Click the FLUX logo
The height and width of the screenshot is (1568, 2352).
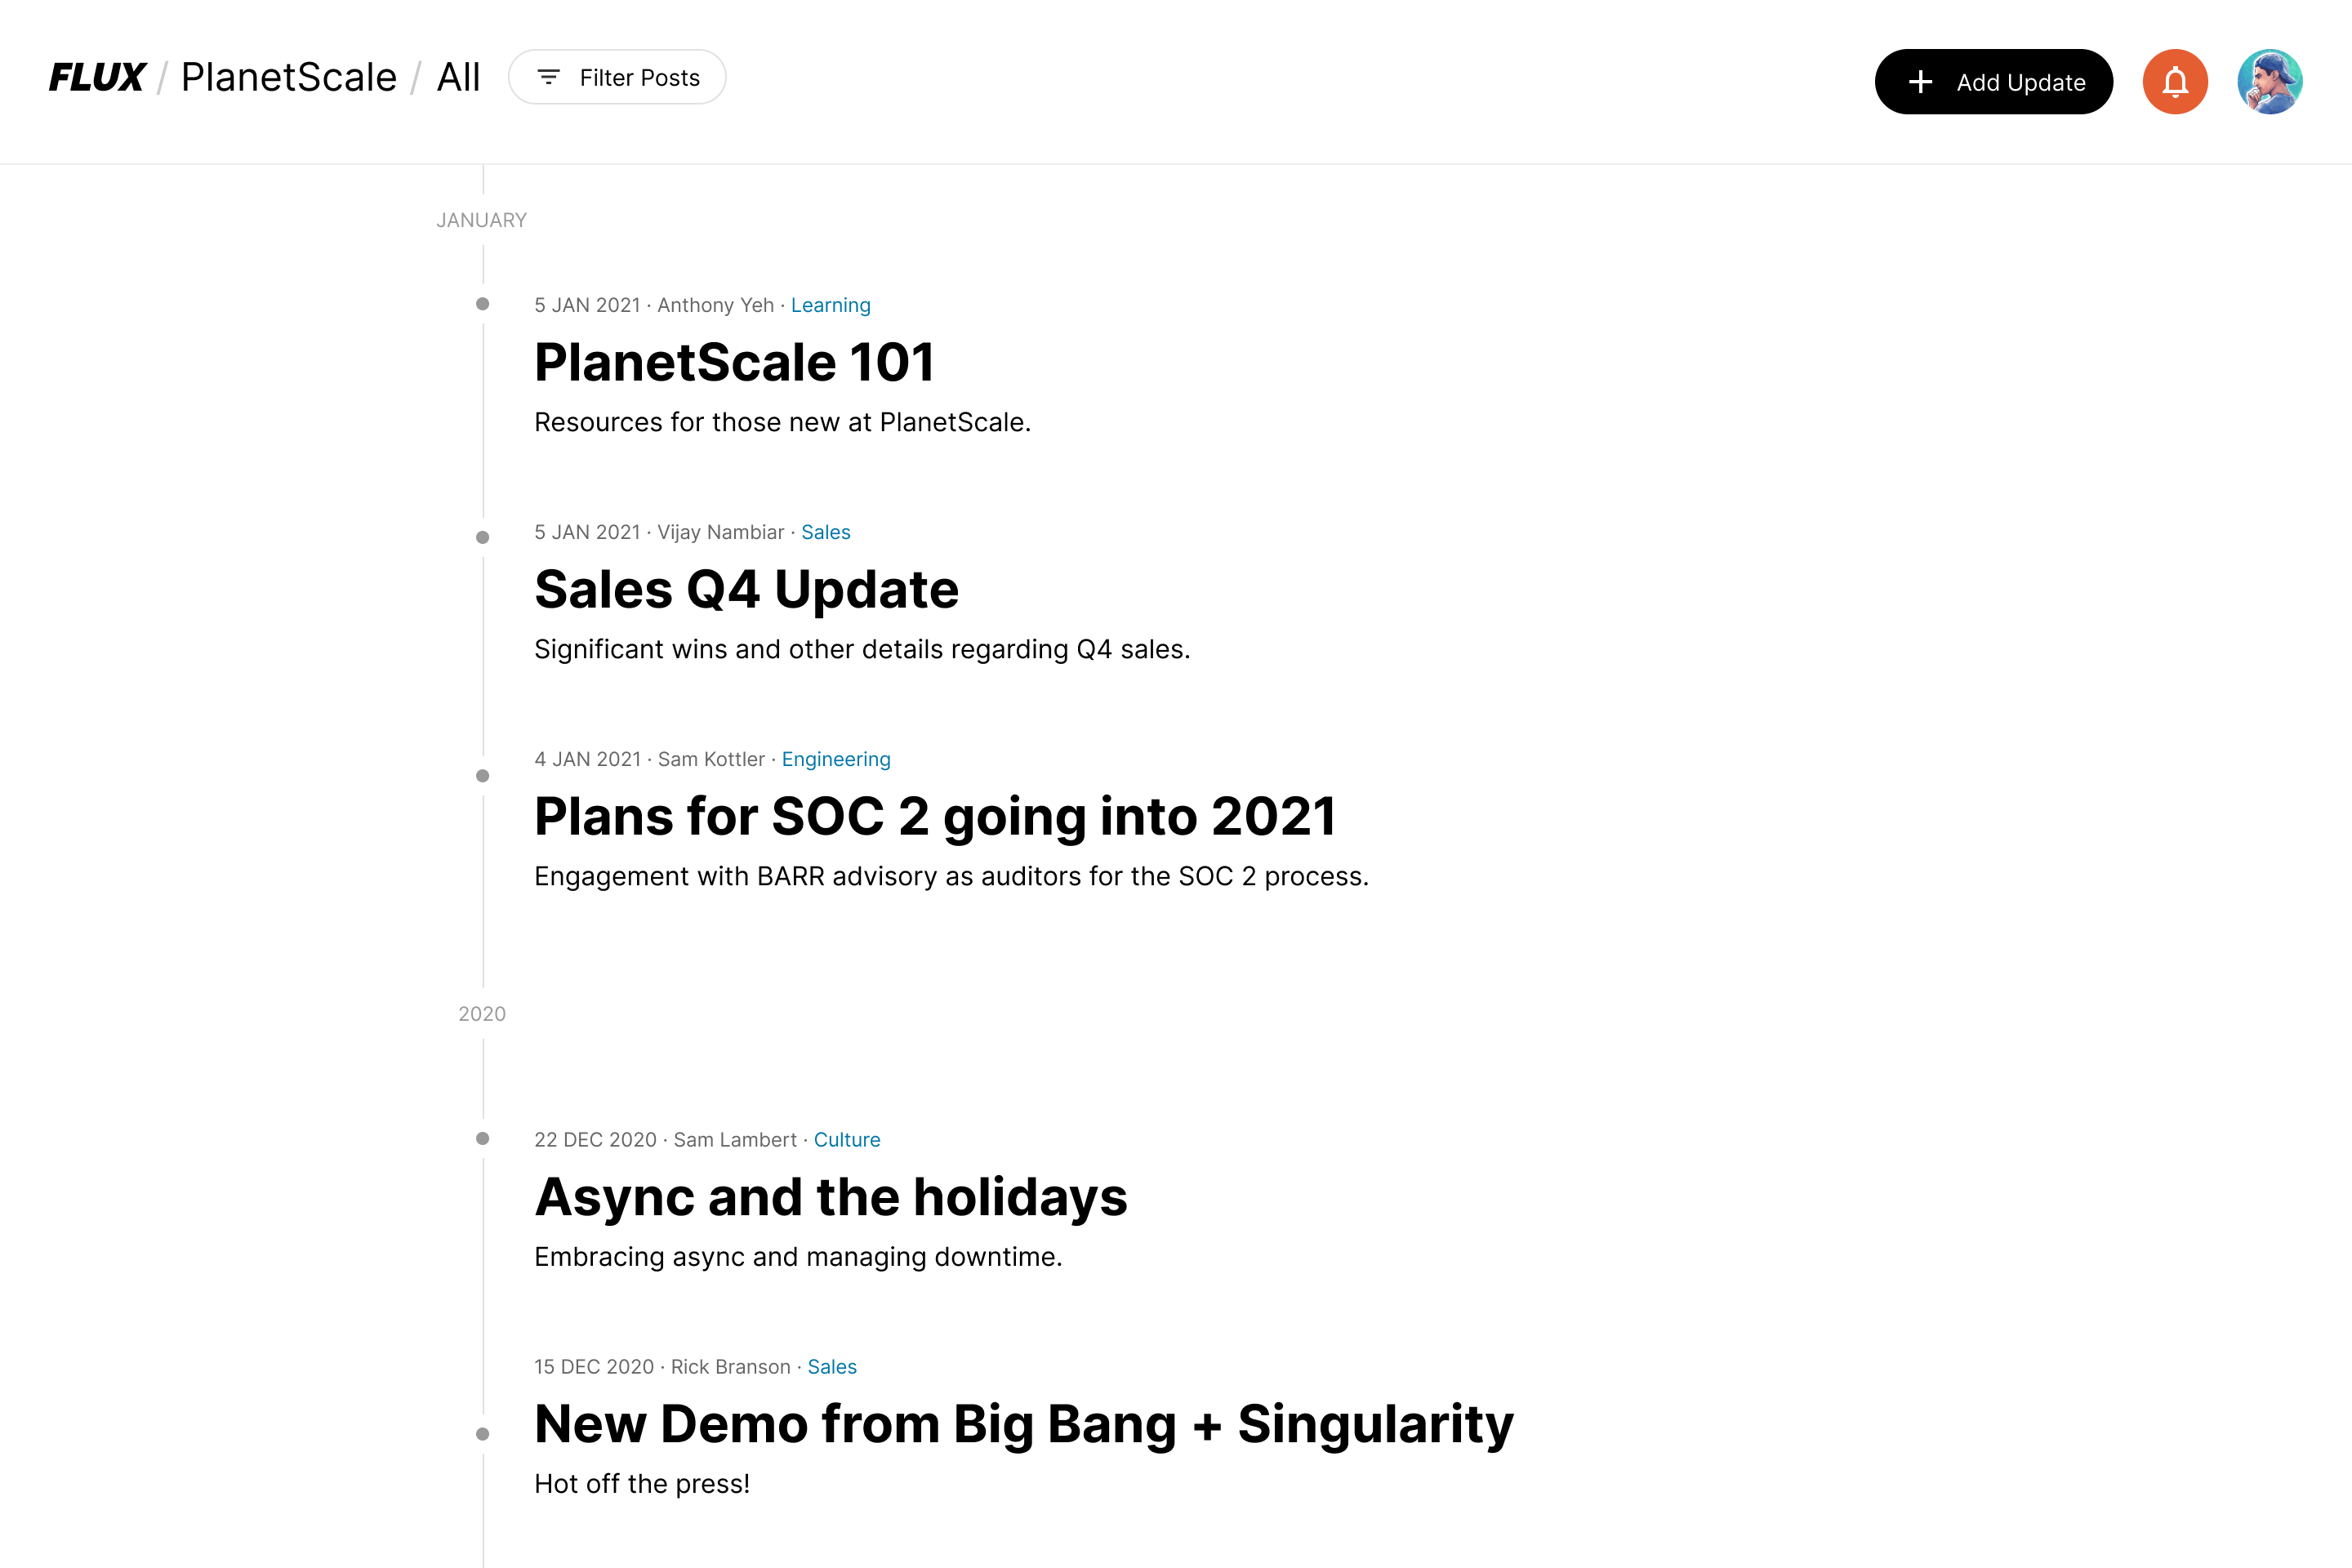[x=97, y=78]
